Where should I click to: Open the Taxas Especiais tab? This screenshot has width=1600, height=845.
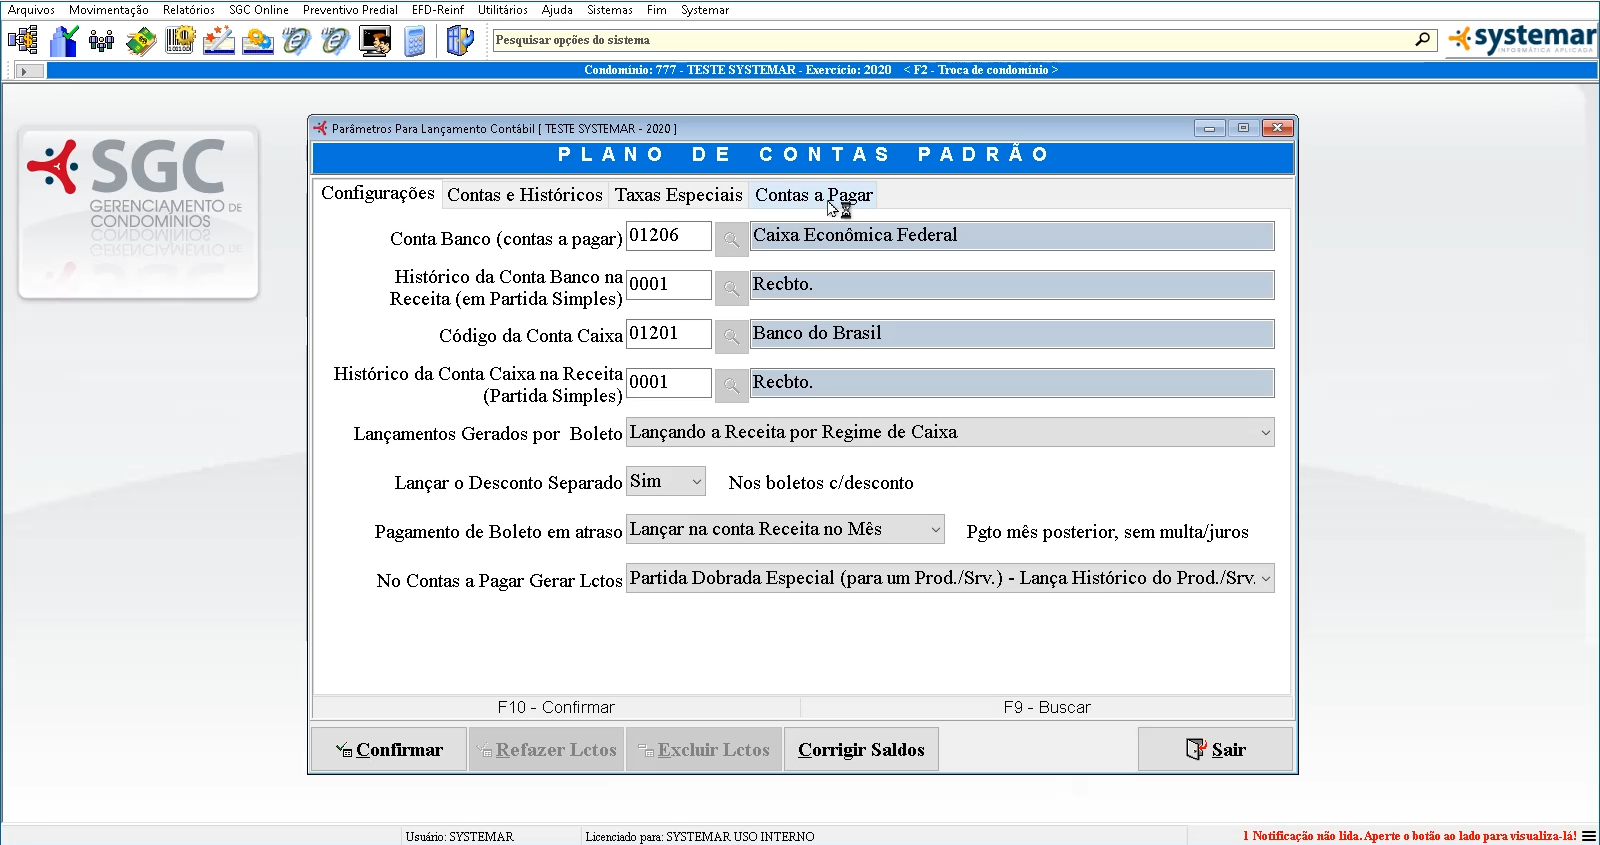[678, 195]
